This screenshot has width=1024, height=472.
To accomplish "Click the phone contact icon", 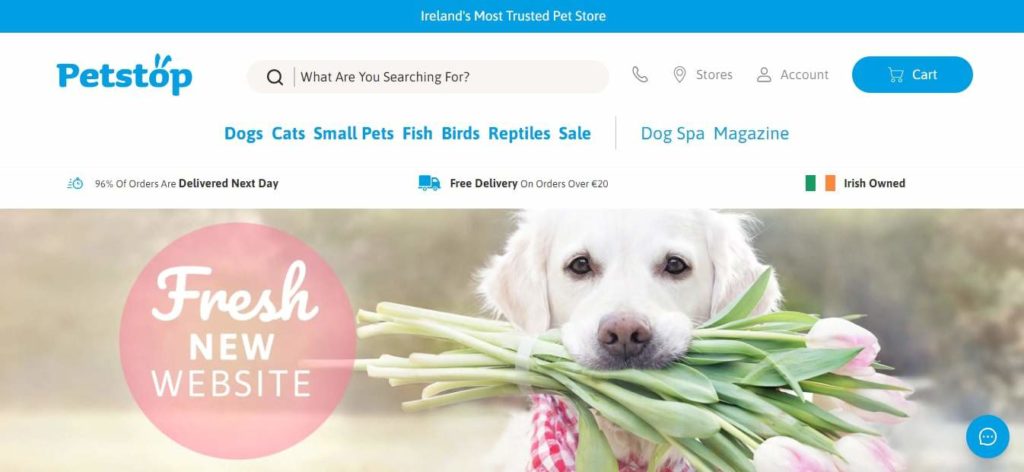I will click(x=640, y=74).
